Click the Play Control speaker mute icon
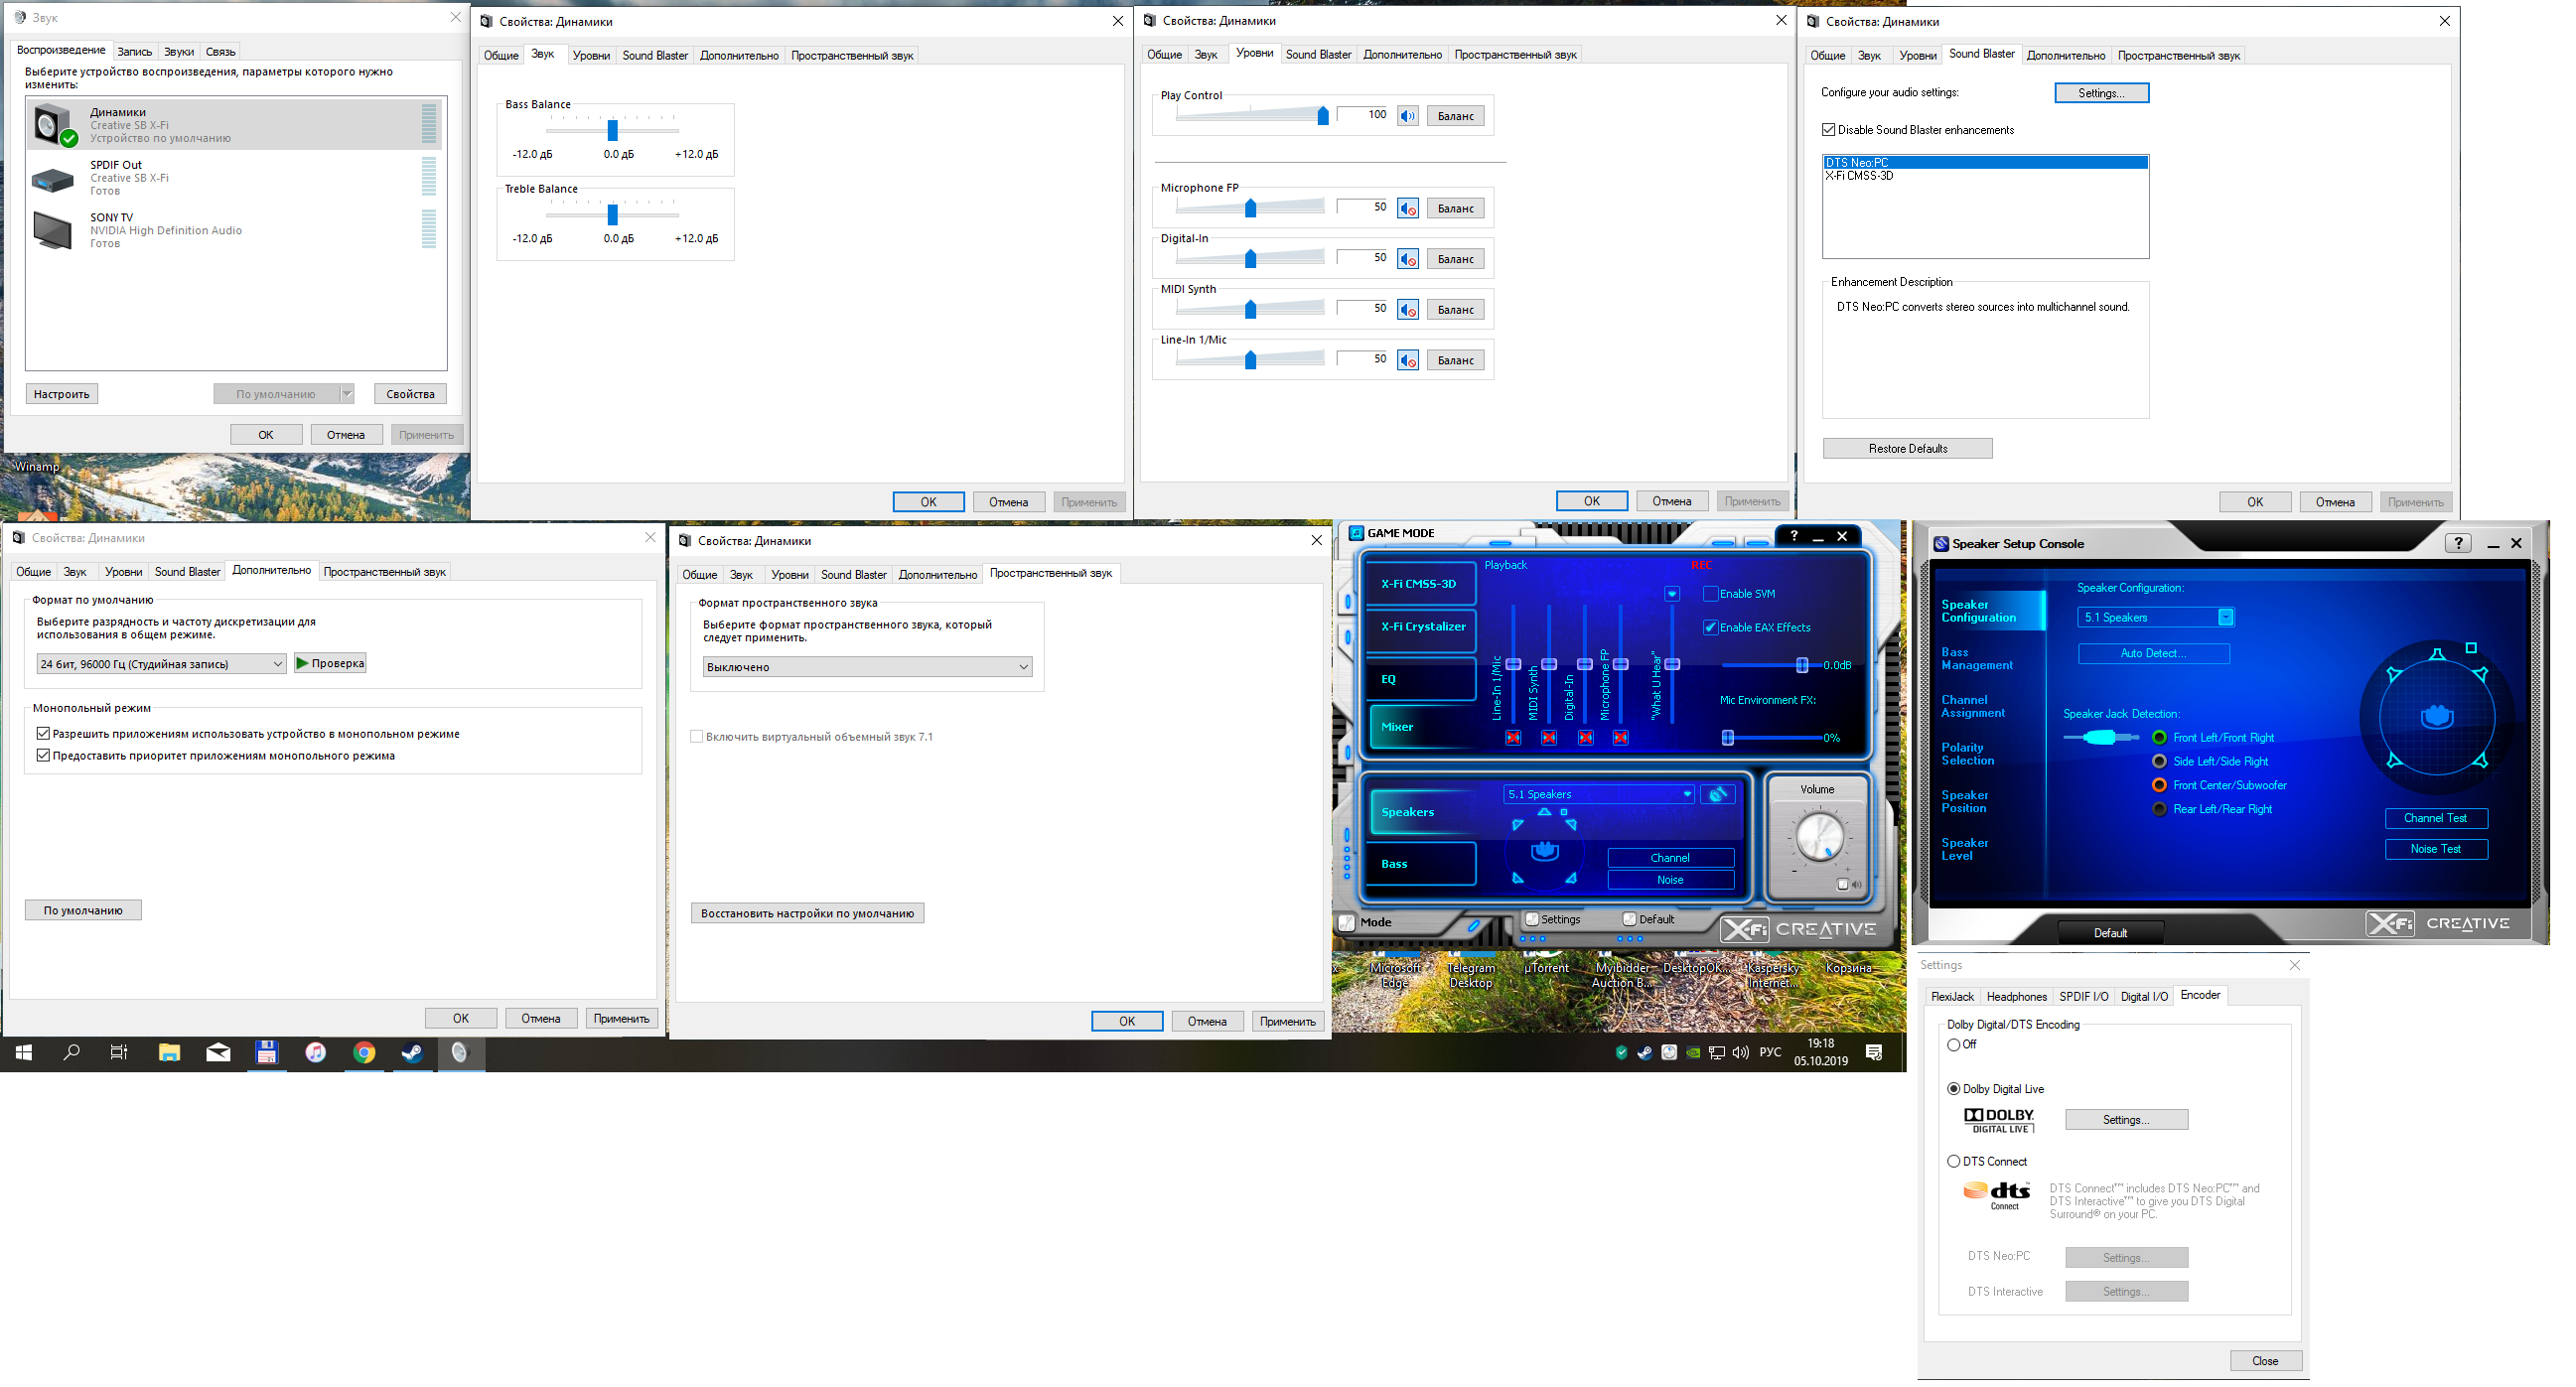This screenshot has width=2576, height=1387. click(x=1407, y=116)
